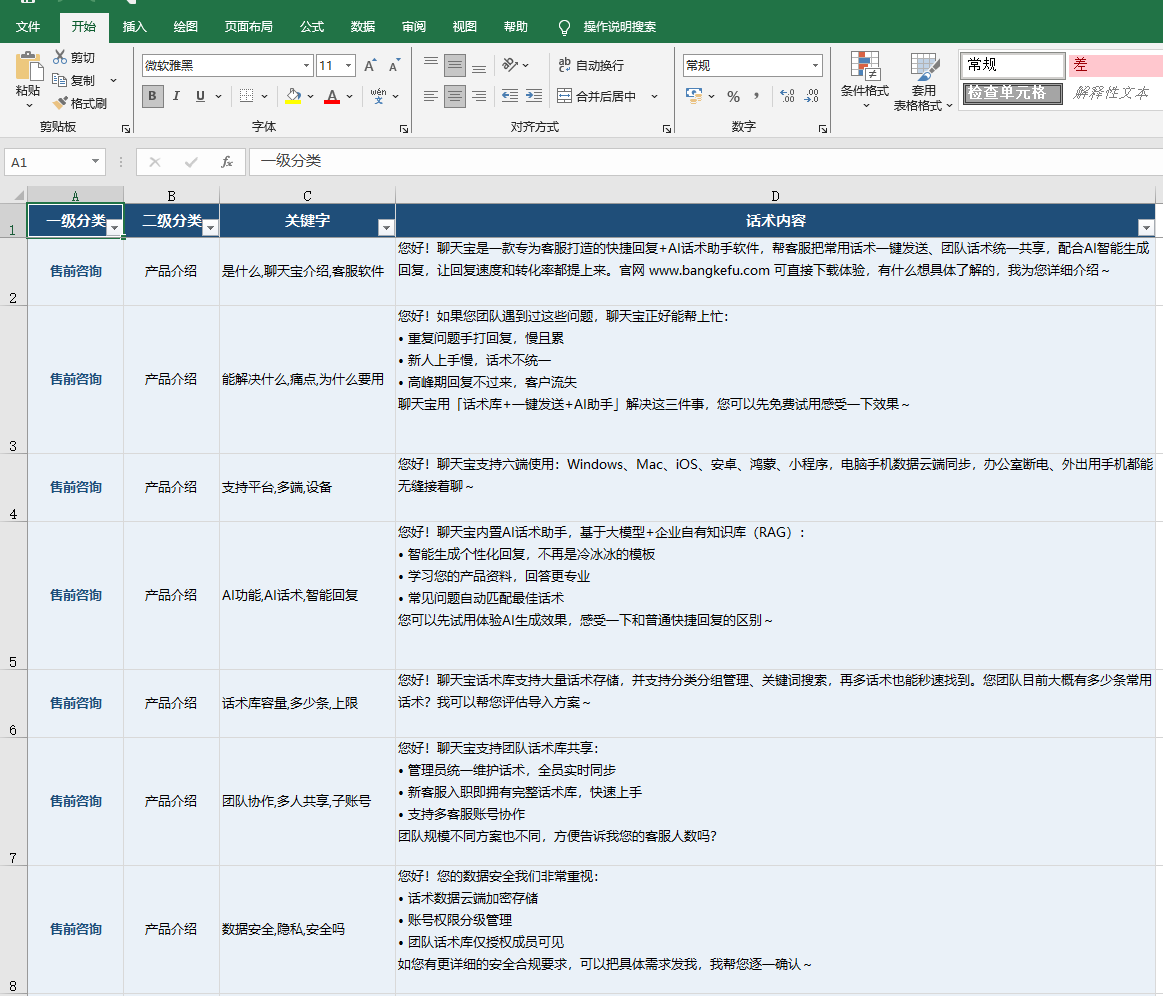Decrease decimal places

(x=812, y=96)
